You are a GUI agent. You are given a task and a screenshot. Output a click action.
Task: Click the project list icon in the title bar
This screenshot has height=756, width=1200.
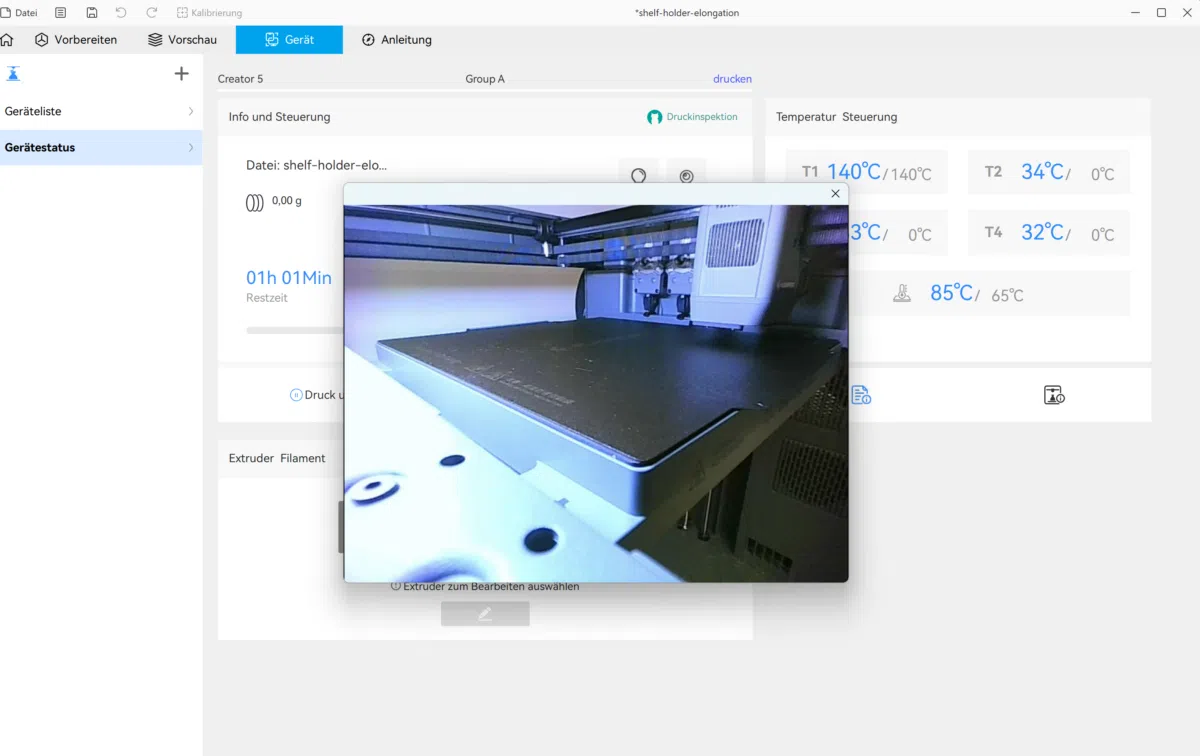61,13
